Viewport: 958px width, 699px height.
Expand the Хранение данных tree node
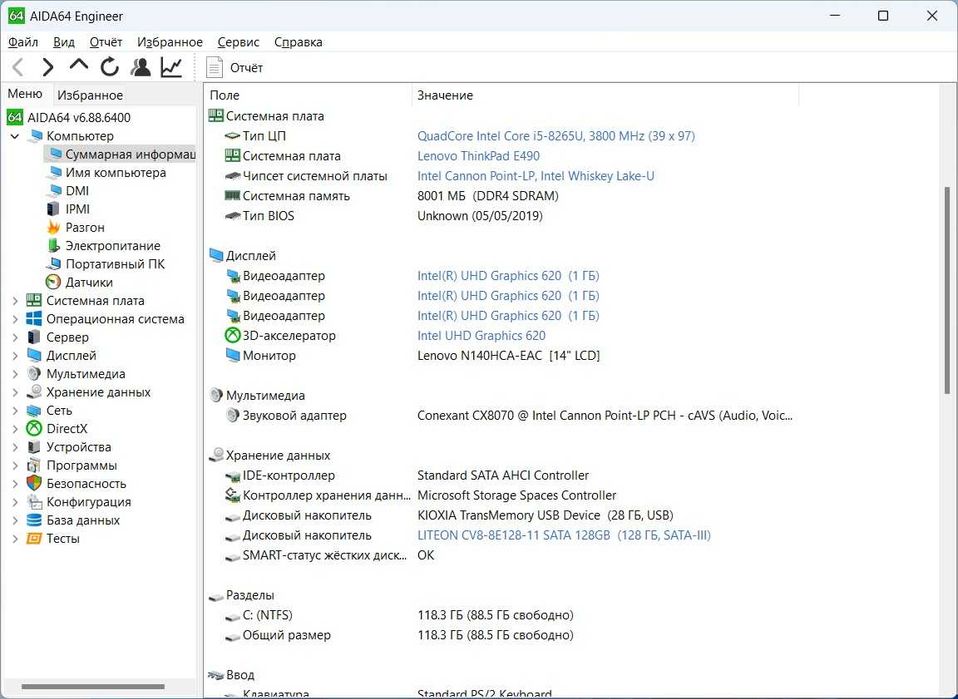15,392
